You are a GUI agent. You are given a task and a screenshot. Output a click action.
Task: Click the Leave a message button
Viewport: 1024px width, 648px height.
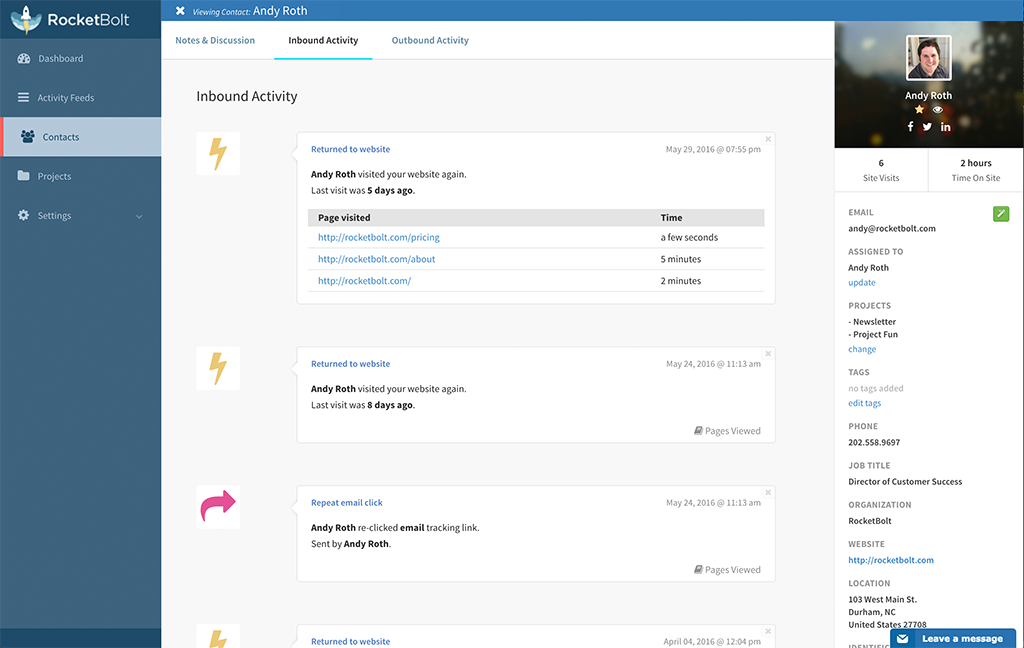tap(953, 638)
